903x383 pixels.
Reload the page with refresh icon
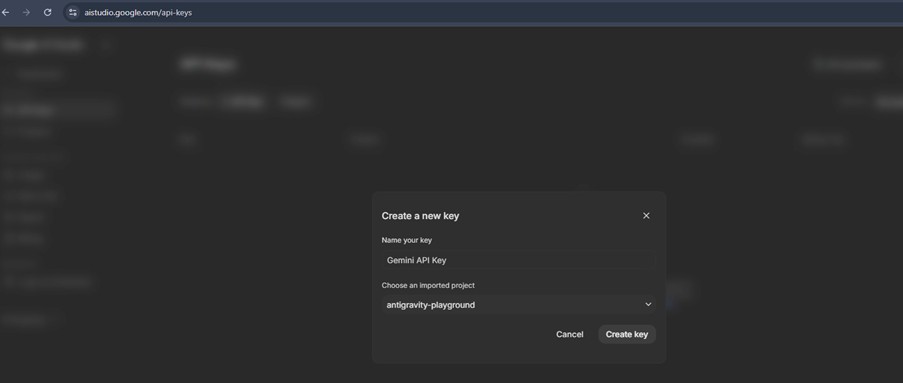point(48,12)
